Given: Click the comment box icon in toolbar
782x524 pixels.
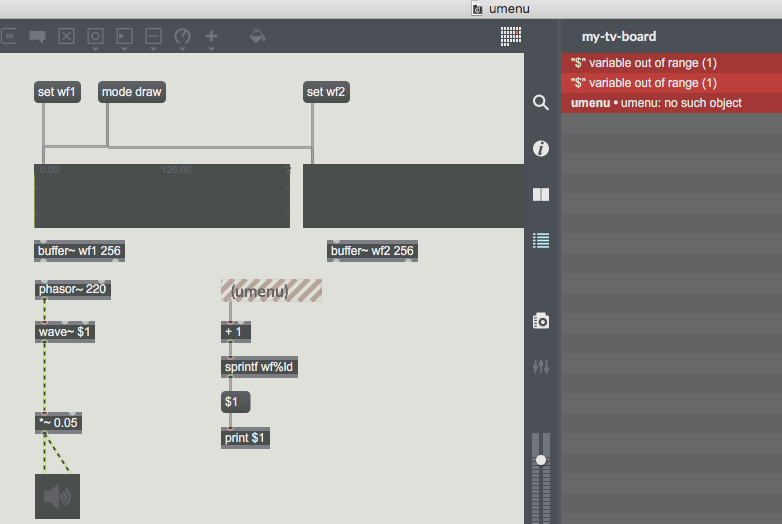Looking at the screenshot, I should point(38,37).
